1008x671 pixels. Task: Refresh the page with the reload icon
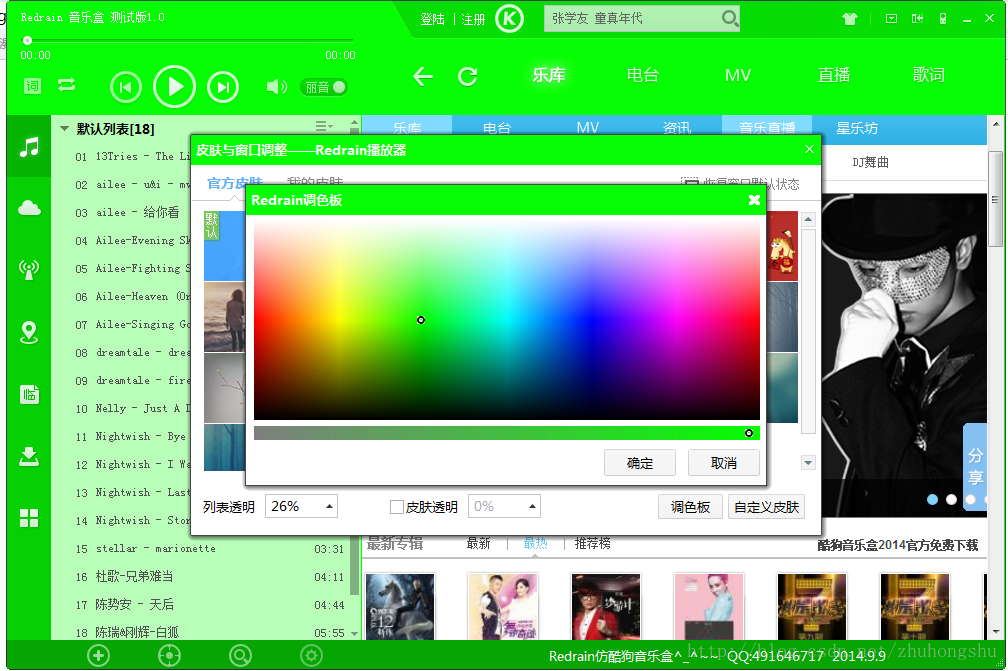[x=467, y=76]
